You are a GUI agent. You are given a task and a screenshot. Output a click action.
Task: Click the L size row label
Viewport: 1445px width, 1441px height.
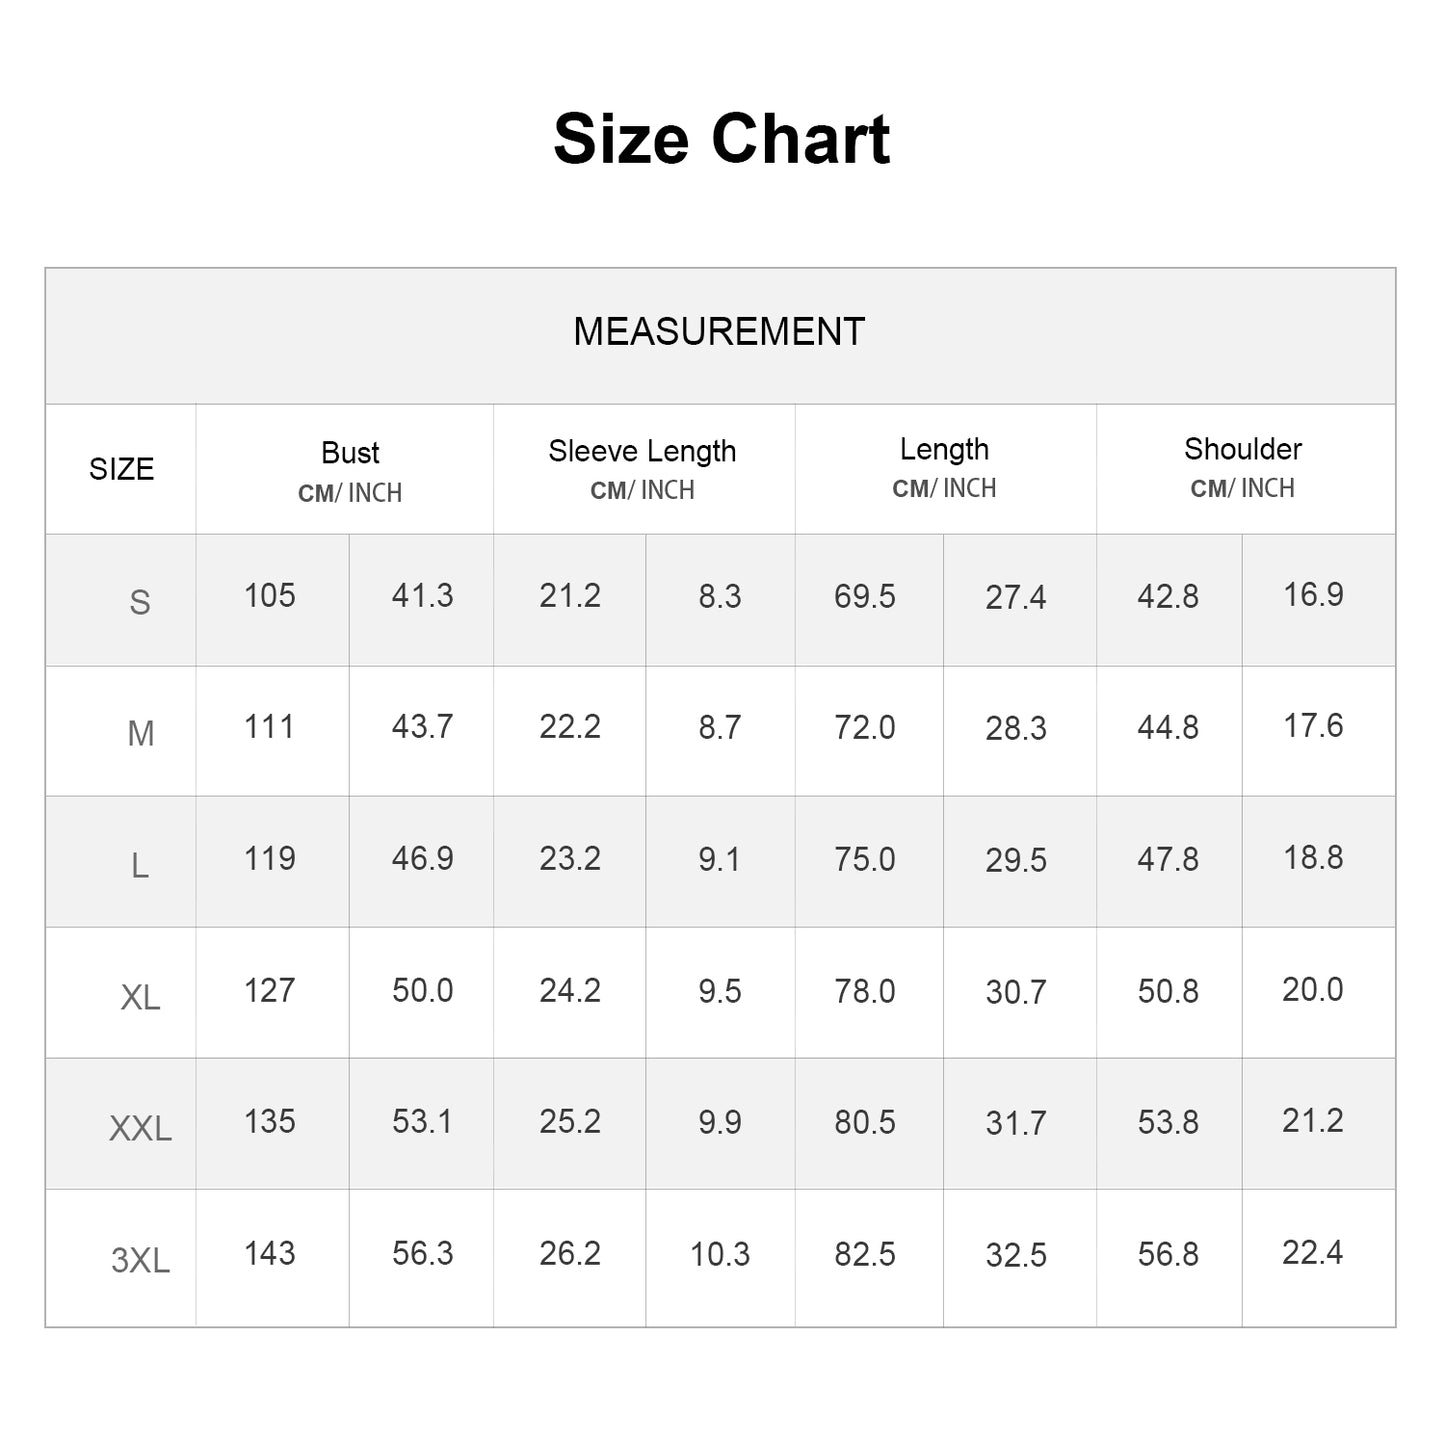pos(140,865)
